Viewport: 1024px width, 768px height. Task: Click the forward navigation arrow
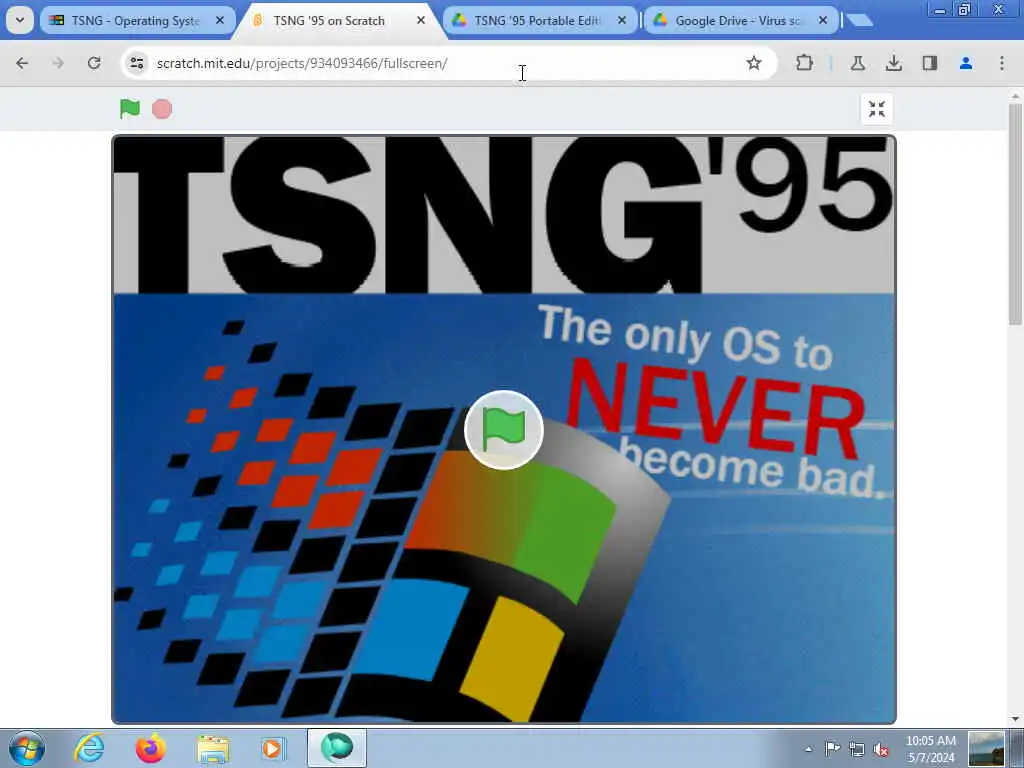(x=58, y=63)
